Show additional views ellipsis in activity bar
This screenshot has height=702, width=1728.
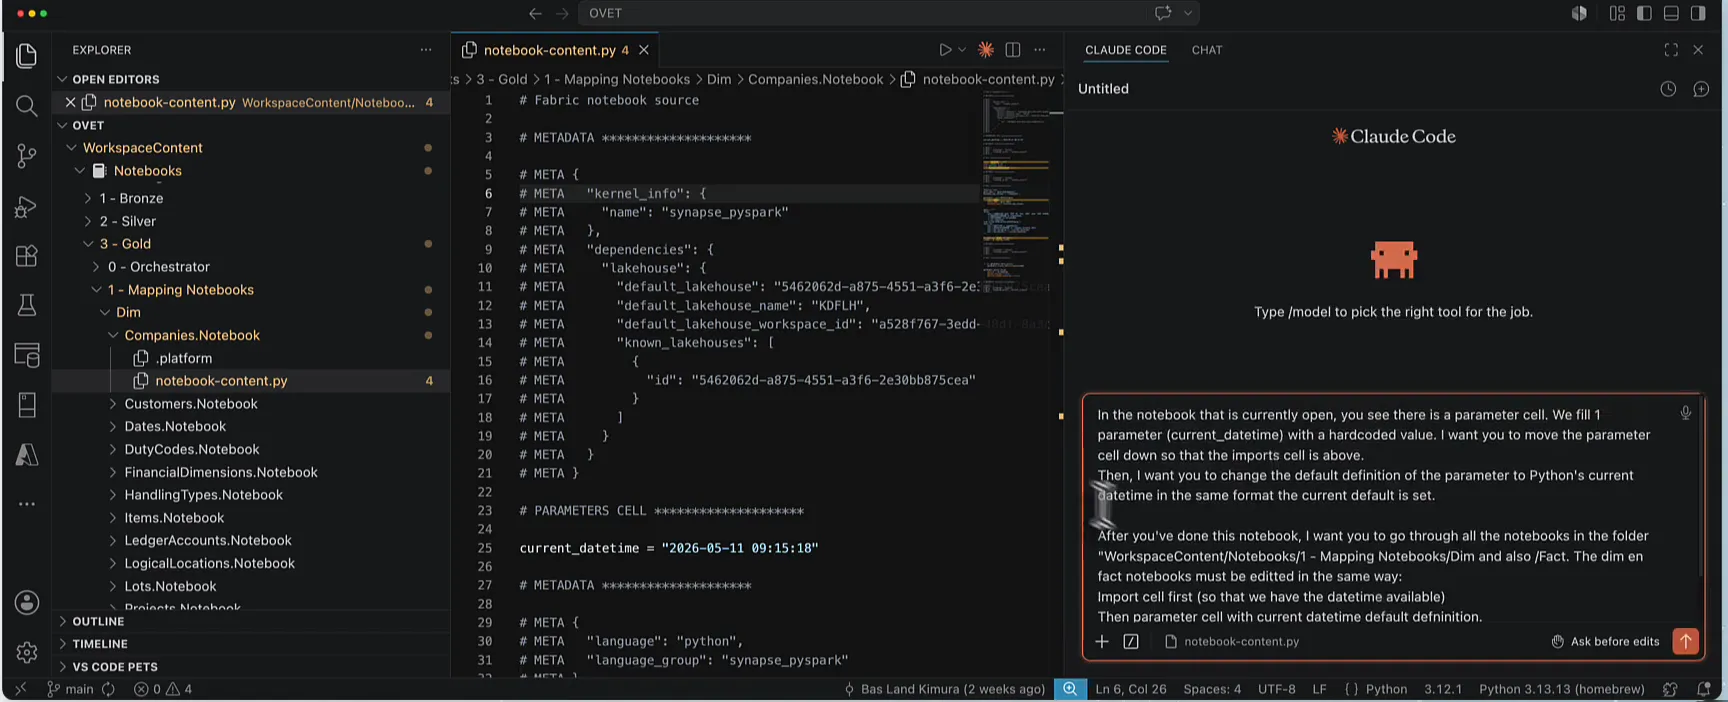coord(27,504)
